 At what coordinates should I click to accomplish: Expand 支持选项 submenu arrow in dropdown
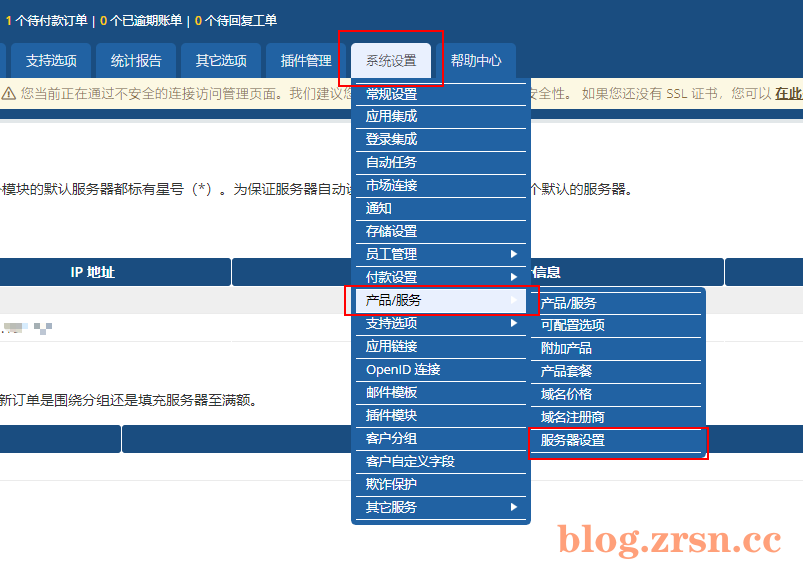pos(514,323)
